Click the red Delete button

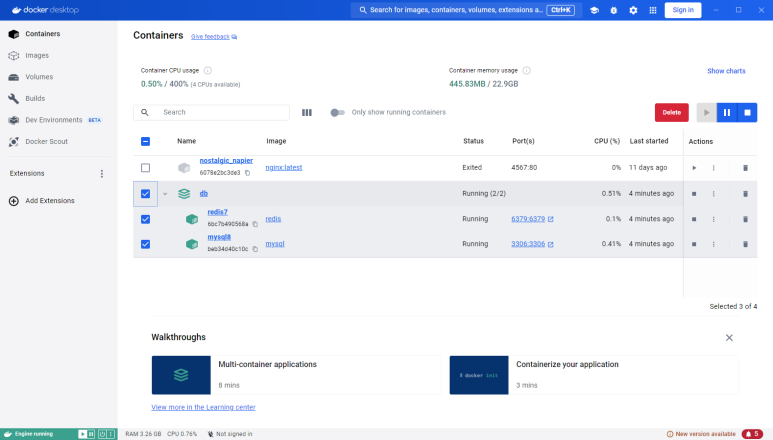(671, 112)
